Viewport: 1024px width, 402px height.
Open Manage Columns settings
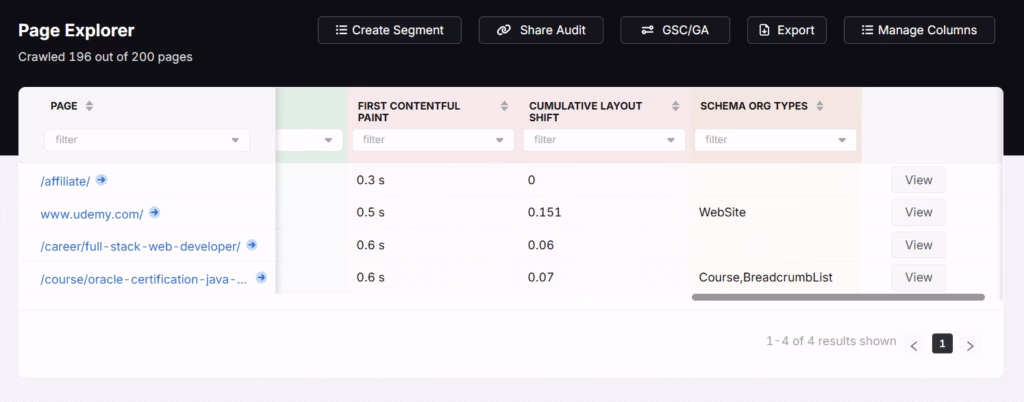click(x=919, y=30)
